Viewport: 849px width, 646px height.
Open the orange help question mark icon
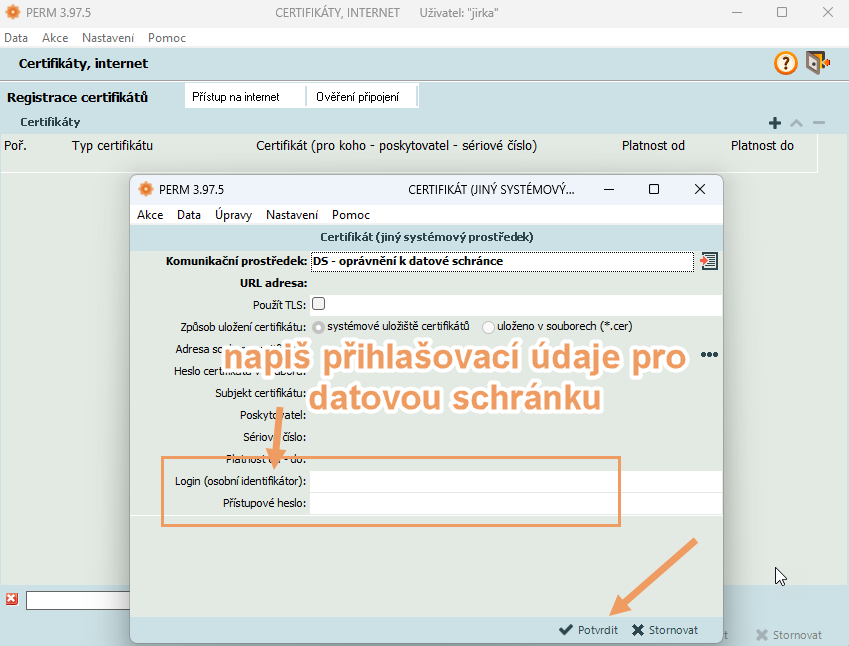click(785, 63)
